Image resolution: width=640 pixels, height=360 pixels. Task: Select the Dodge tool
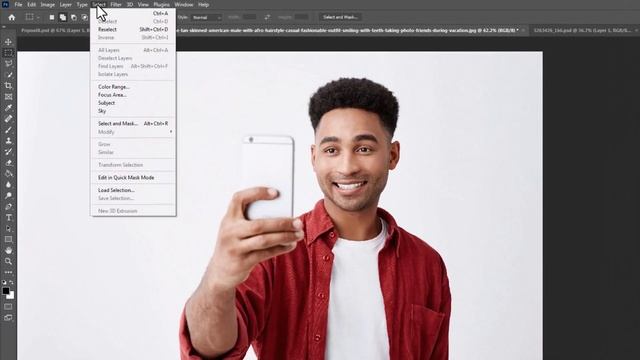pyautogui.click(x=8, y=196)
